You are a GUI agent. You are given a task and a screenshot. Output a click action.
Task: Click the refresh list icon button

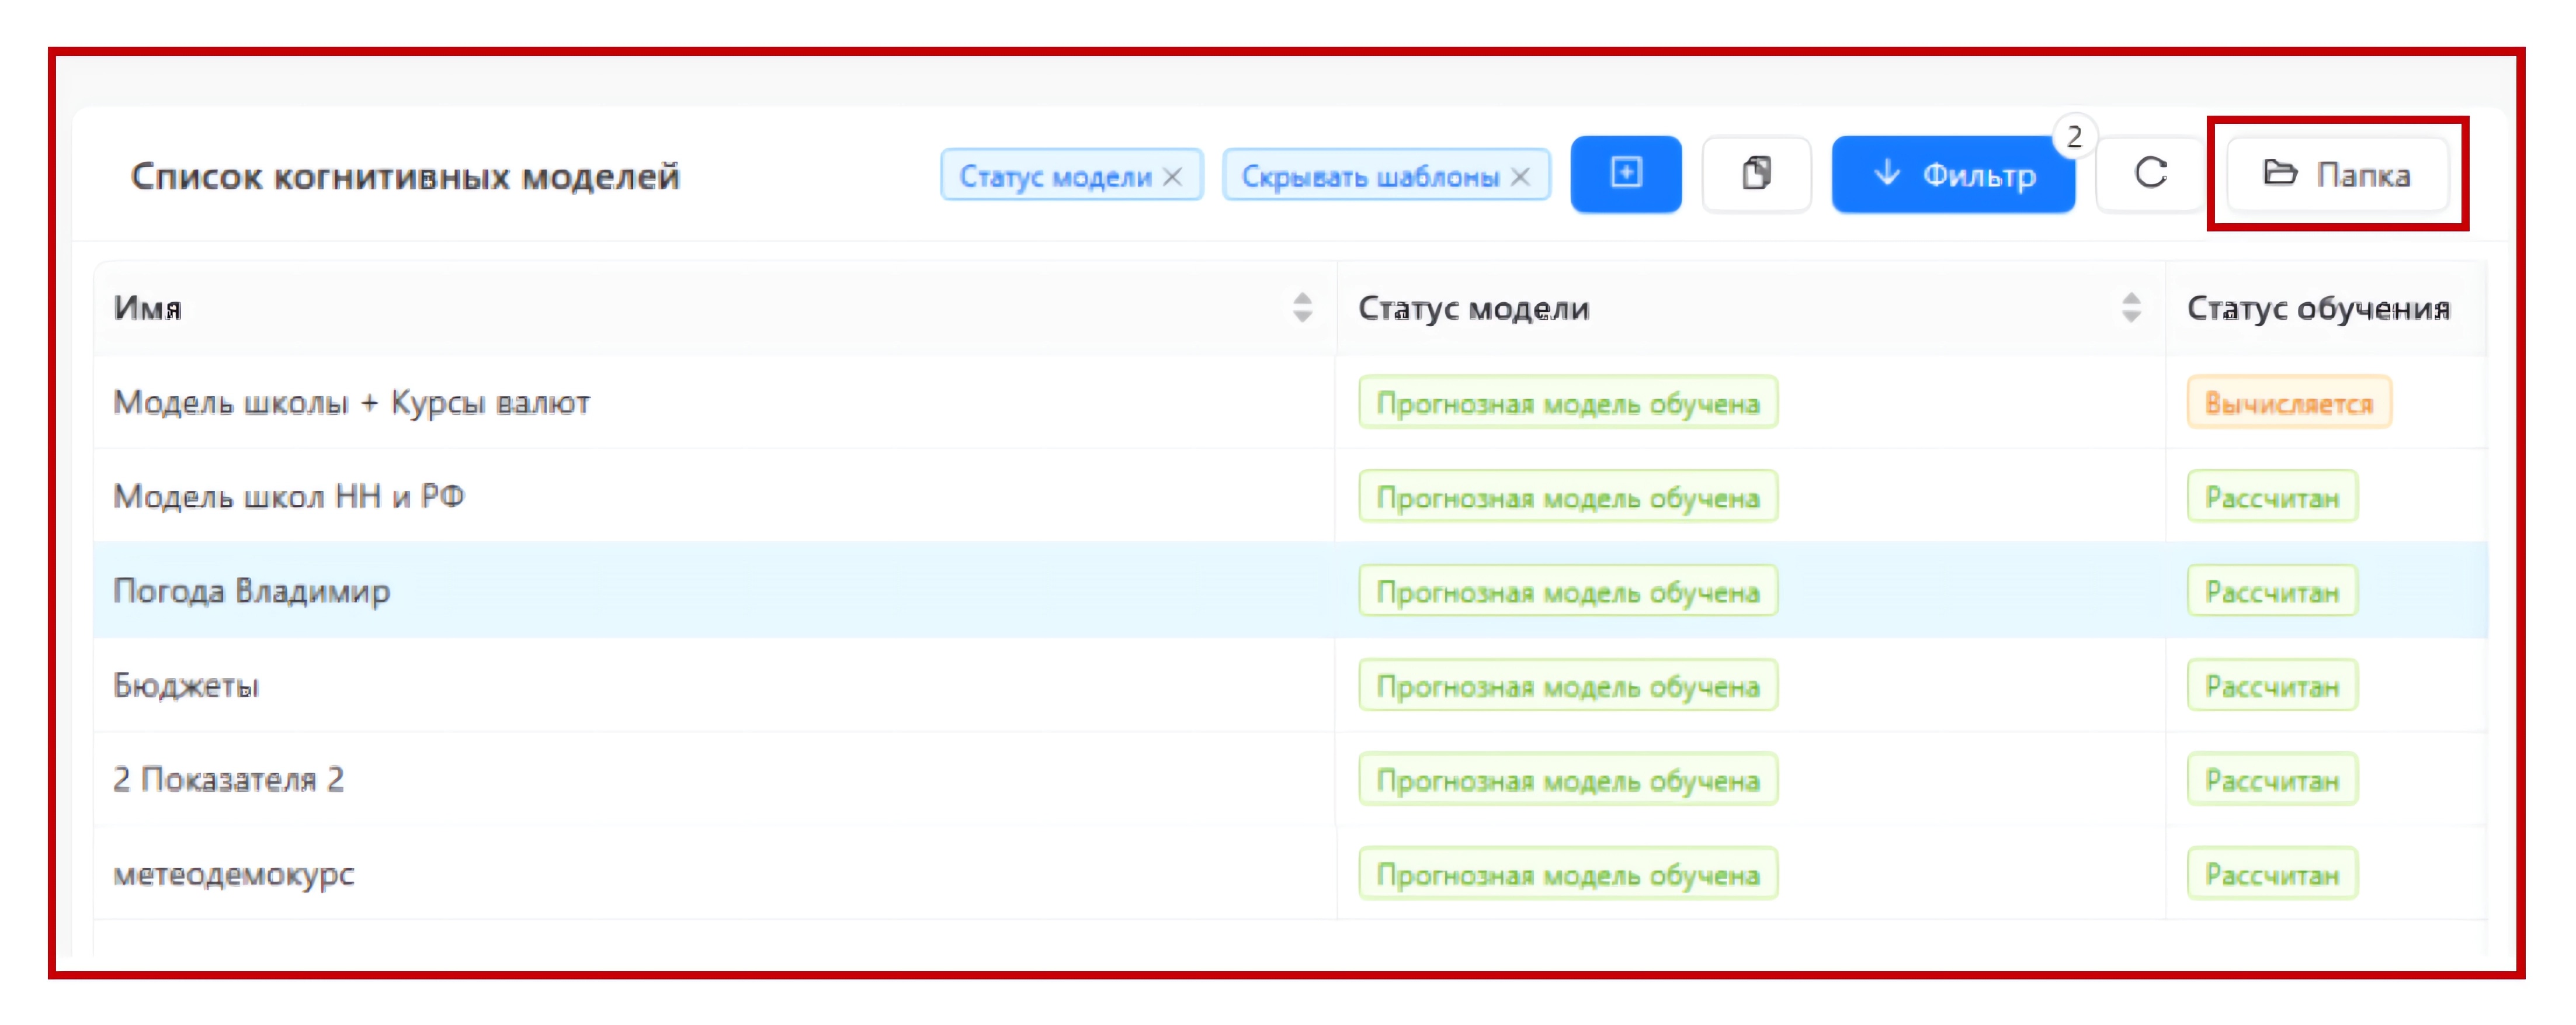pos(2150,174)
